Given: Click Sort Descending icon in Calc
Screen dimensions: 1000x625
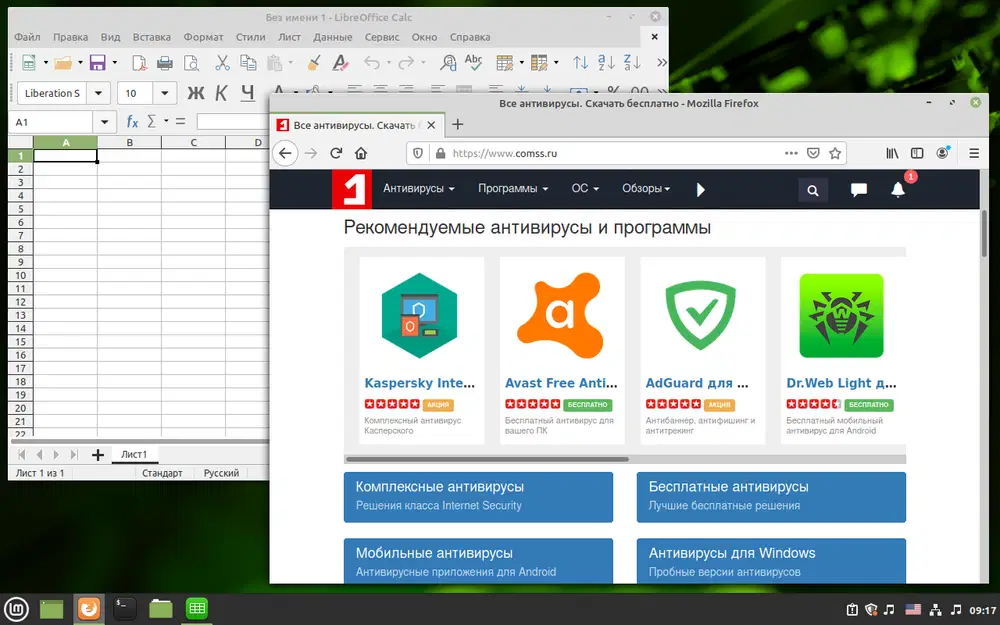Looking at the screenshot, I should pos(631,62).
